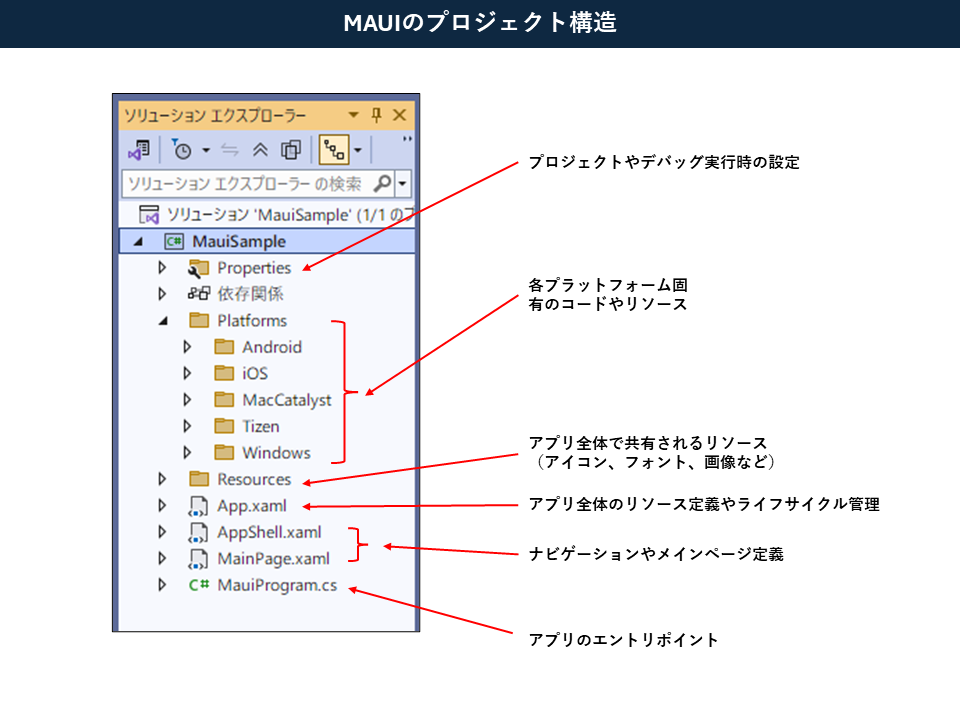Close the Solution Explorer panel

399,114
